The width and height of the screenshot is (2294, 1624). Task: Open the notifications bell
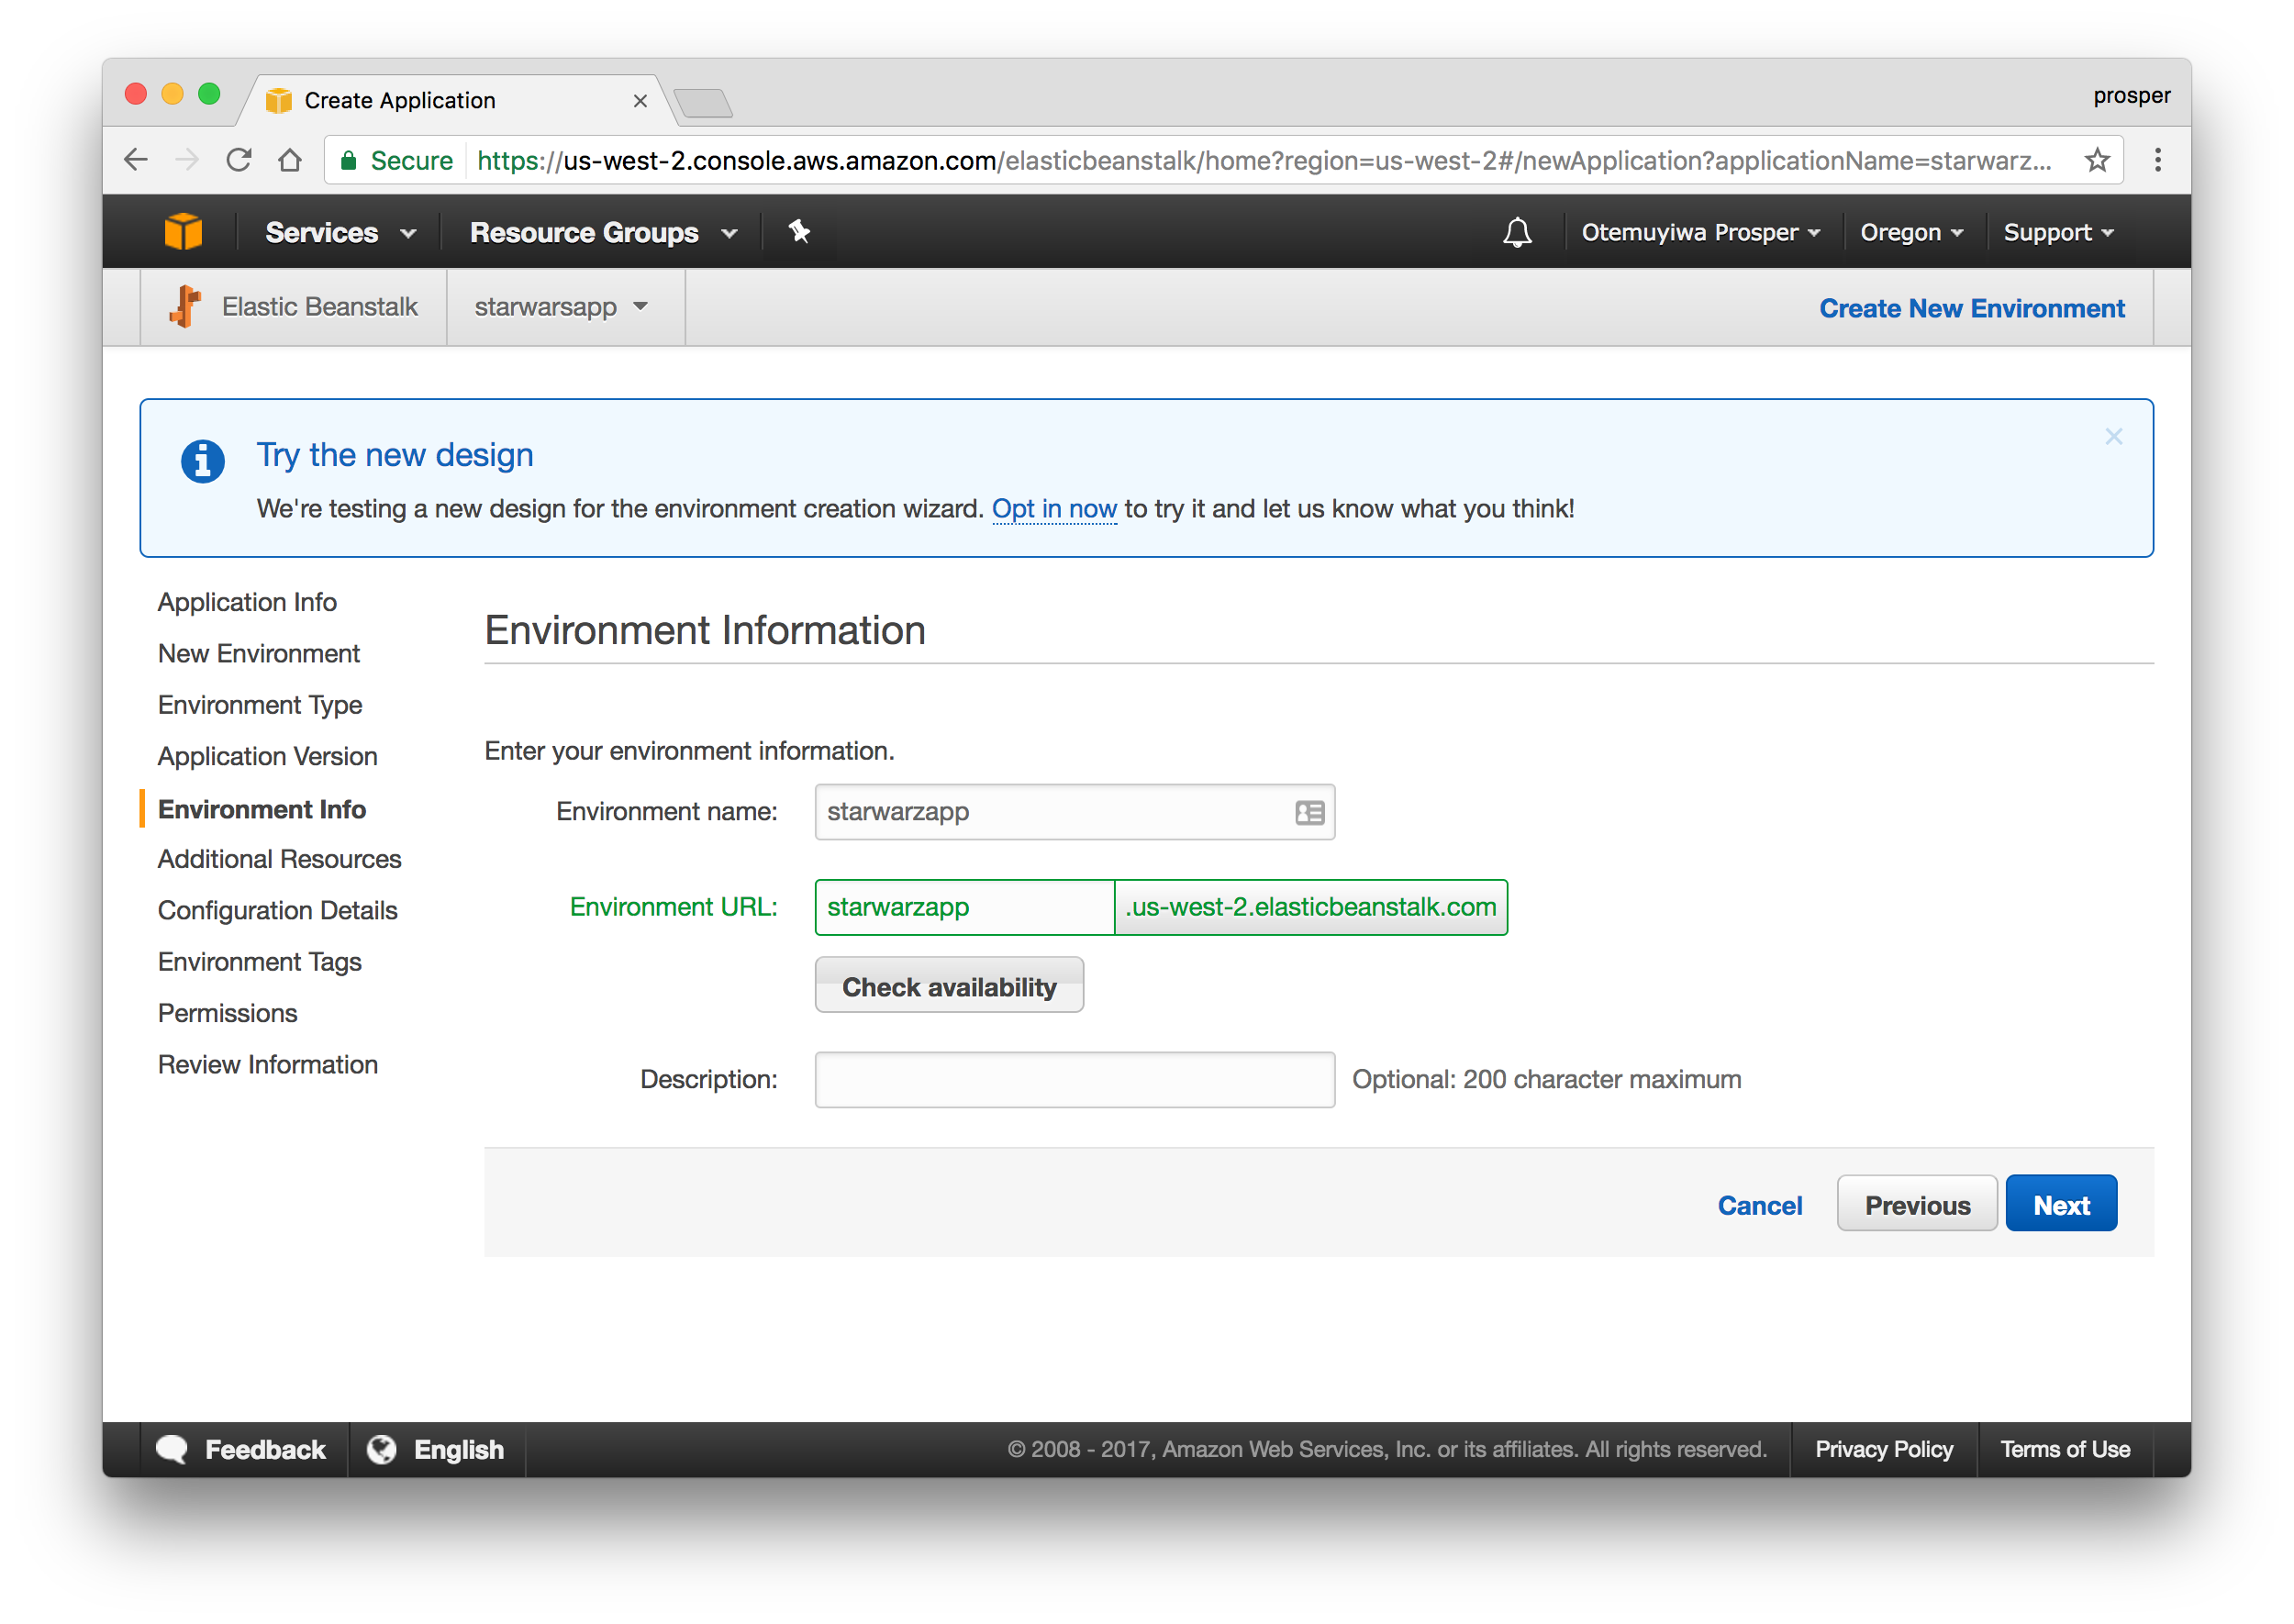1517,232
